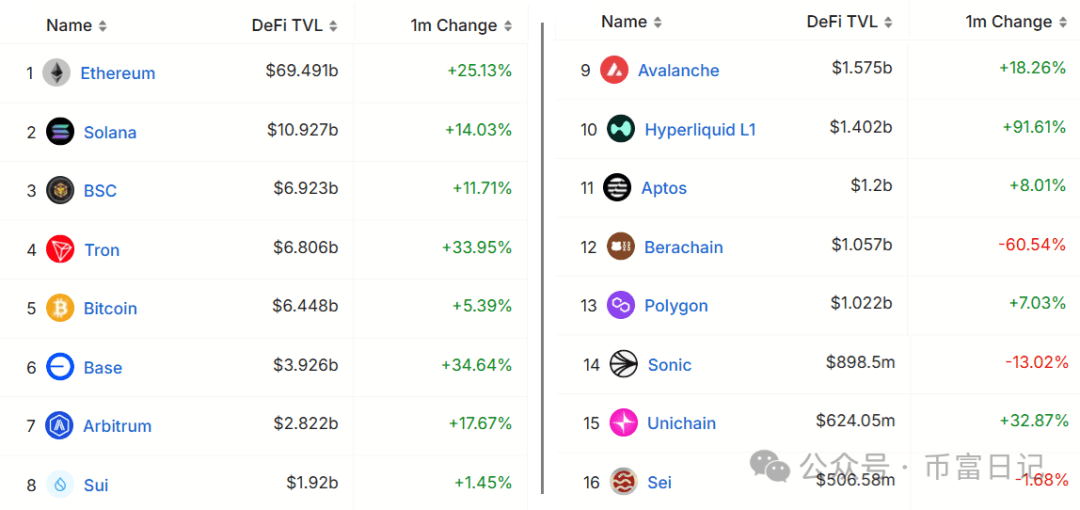Viewport: 1080px width, 510px height.
Task: Select the right table Name column header
Action: [622, 22]
